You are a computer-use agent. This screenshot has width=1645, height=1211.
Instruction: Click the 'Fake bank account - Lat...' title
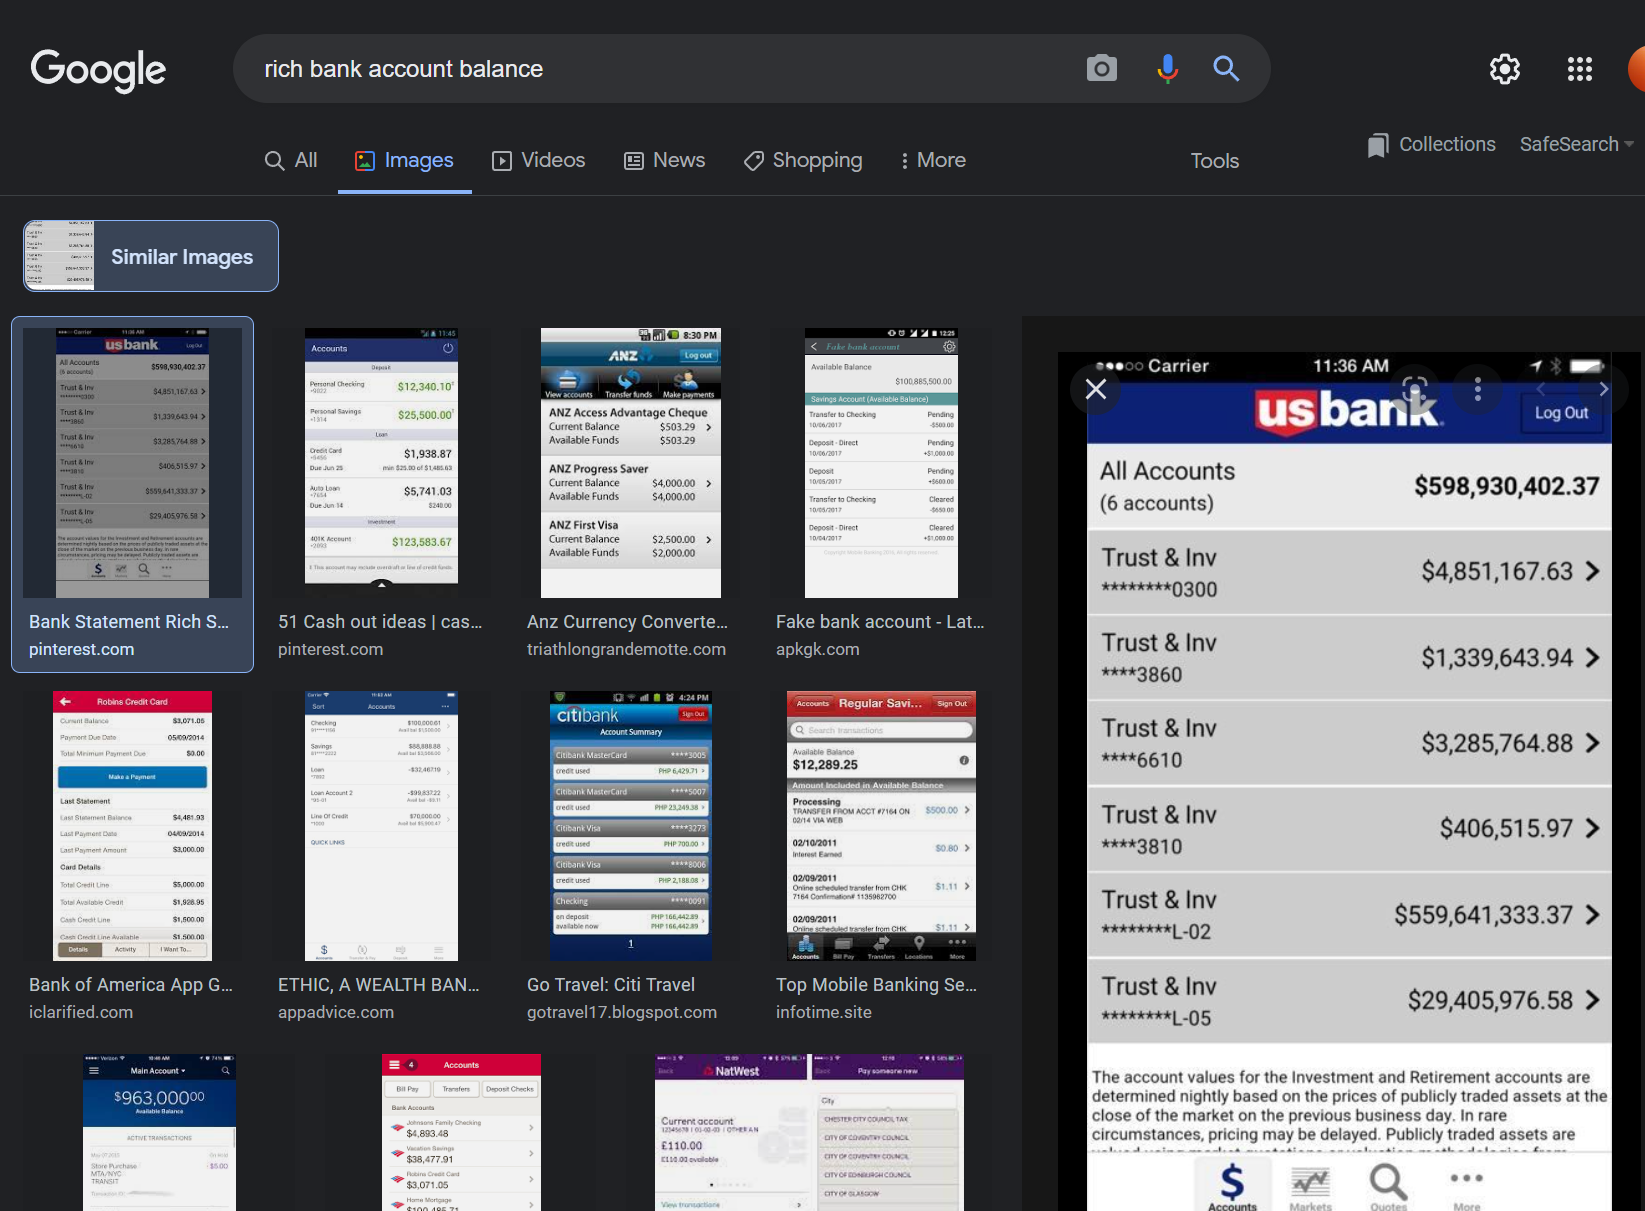[x=880, y=622]
